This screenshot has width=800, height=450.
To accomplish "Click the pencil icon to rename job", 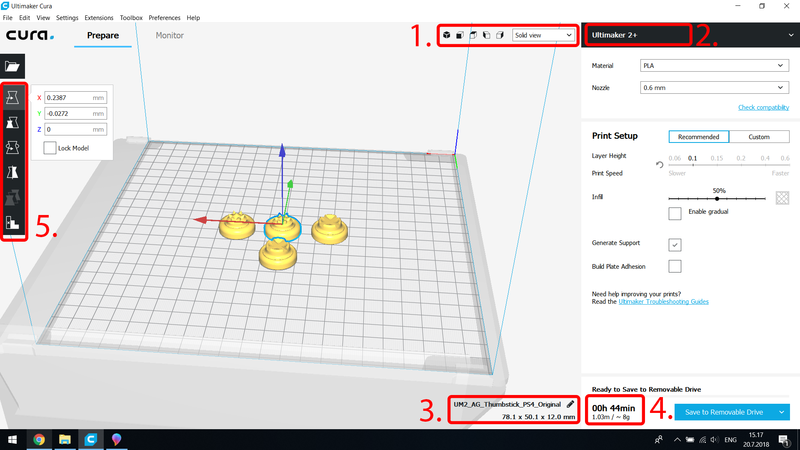I will click(570, 404).
